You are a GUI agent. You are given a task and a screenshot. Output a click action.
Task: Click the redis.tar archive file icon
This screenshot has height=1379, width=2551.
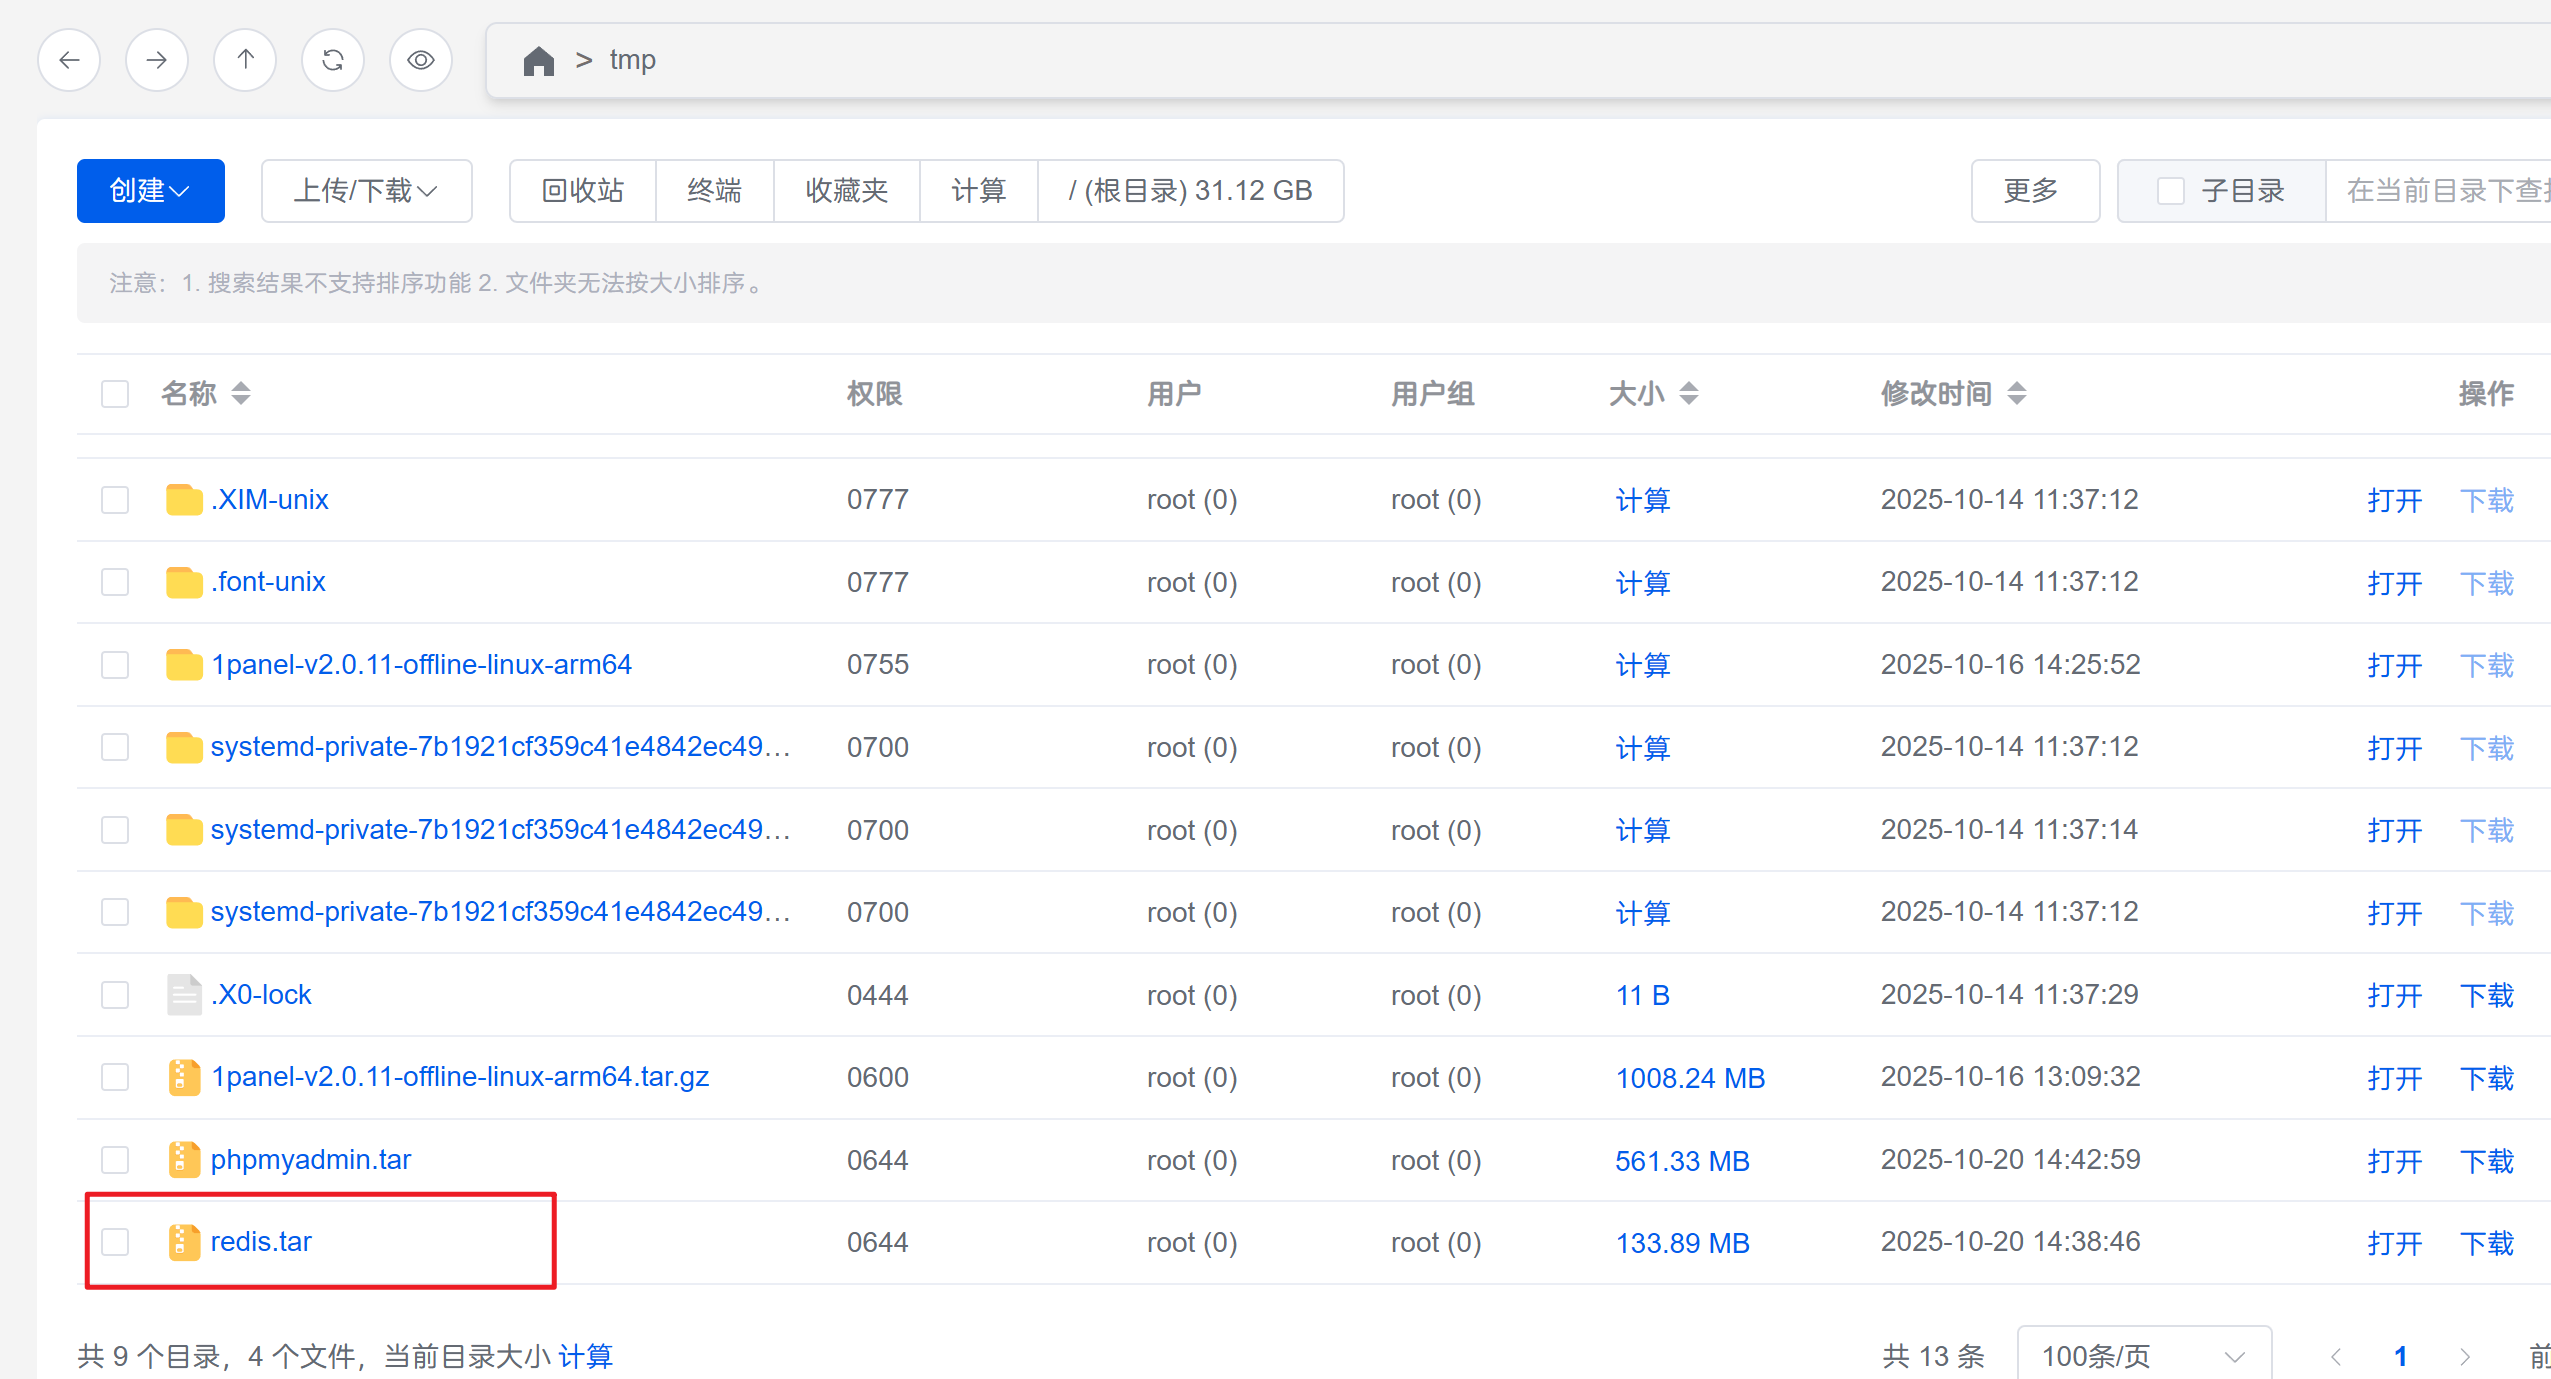(184, 1242)
